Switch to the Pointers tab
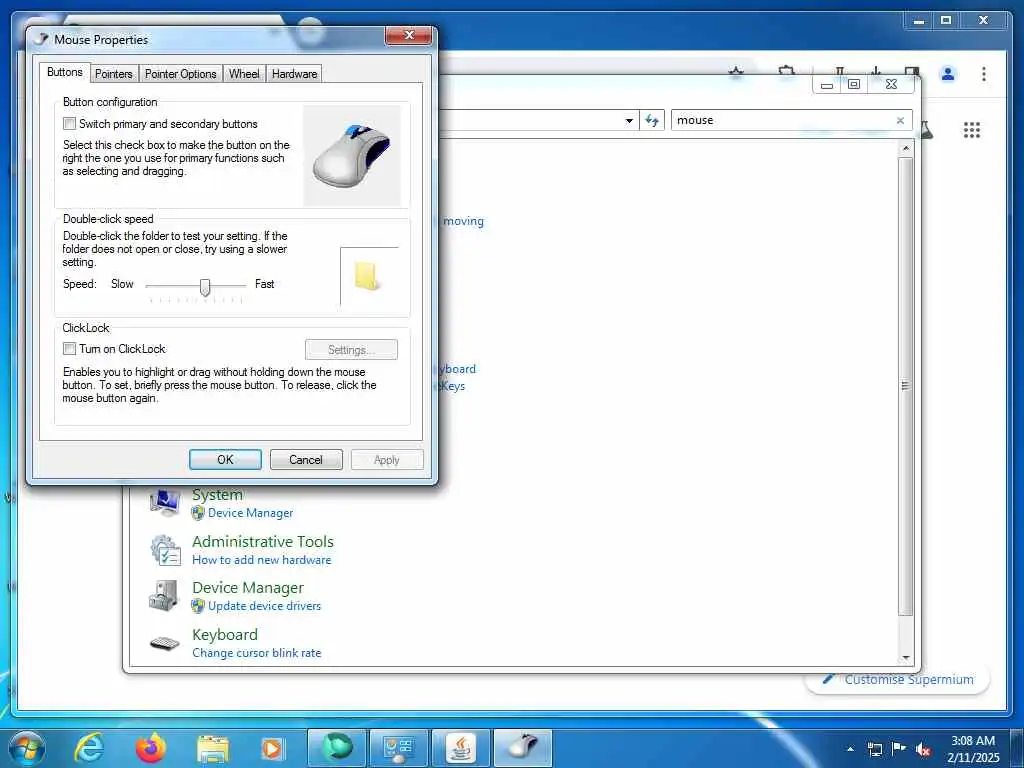Image resolution: width=1024 pixels, height=768 pixels. point(114,74)
